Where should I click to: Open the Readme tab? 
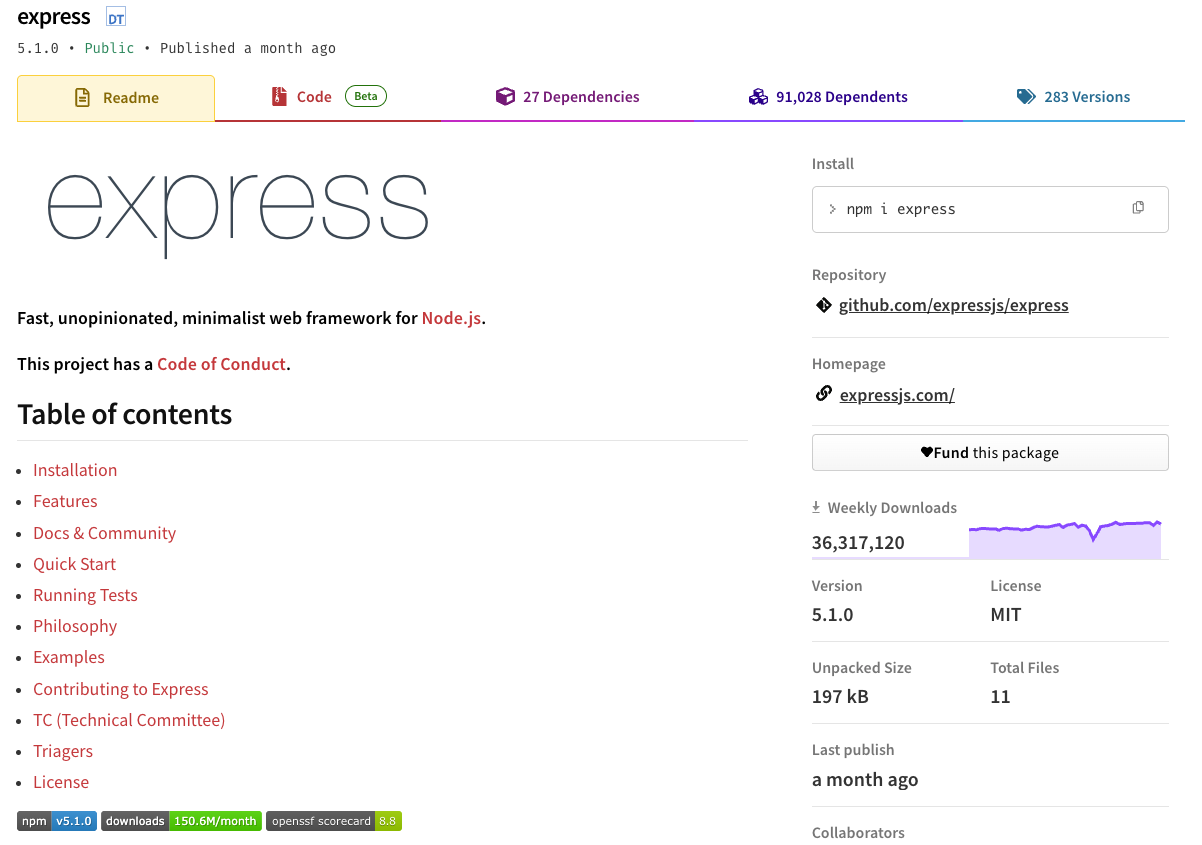[x=116, y=98]
